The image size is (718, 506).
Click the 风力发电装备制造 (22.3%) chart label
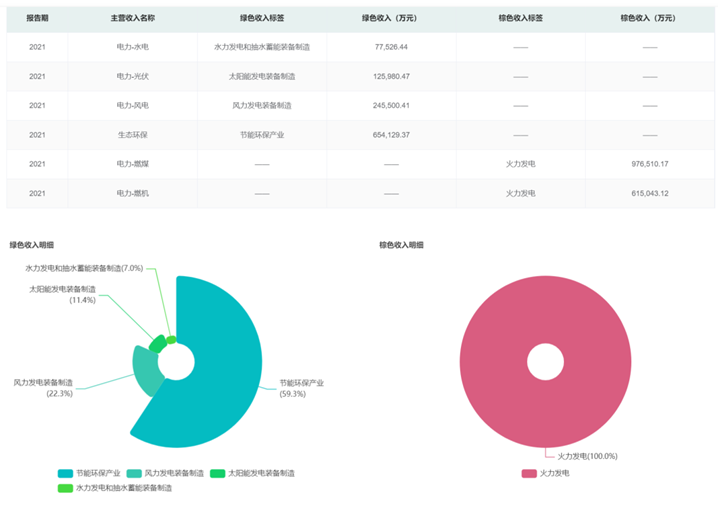(43, 388)
